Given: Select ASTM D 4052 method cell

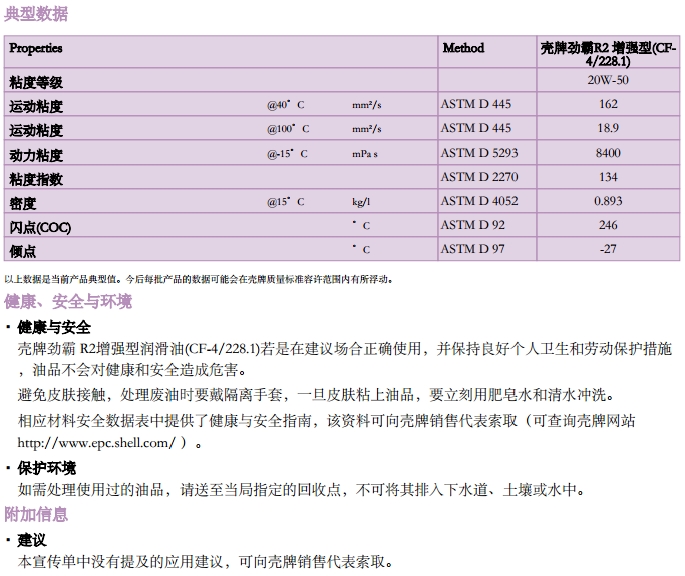Looking at the screenshot, I should point(479,201).
